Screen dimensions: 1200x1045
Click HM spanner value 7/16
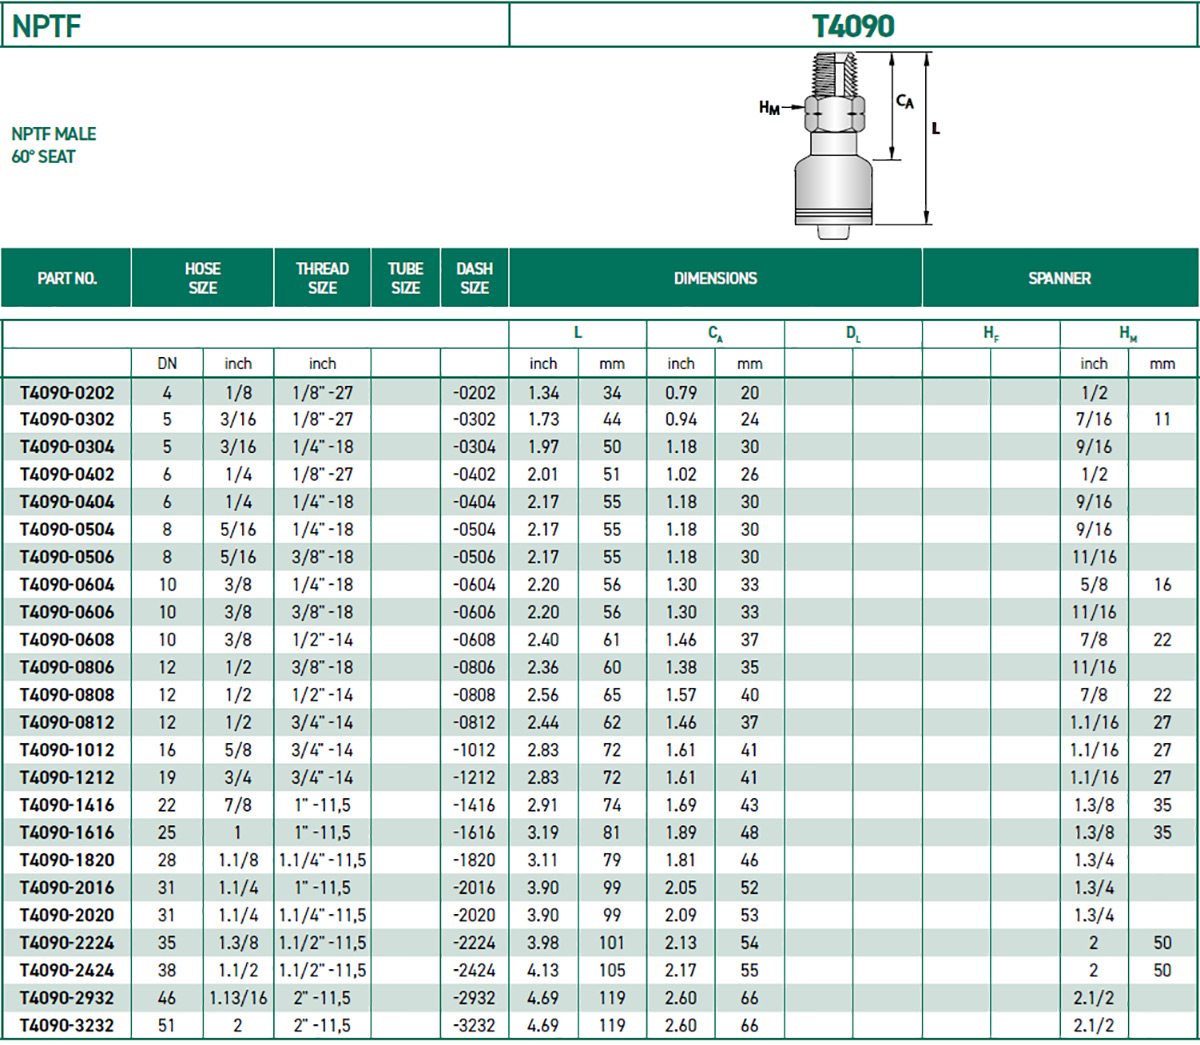click(1094, 420)
